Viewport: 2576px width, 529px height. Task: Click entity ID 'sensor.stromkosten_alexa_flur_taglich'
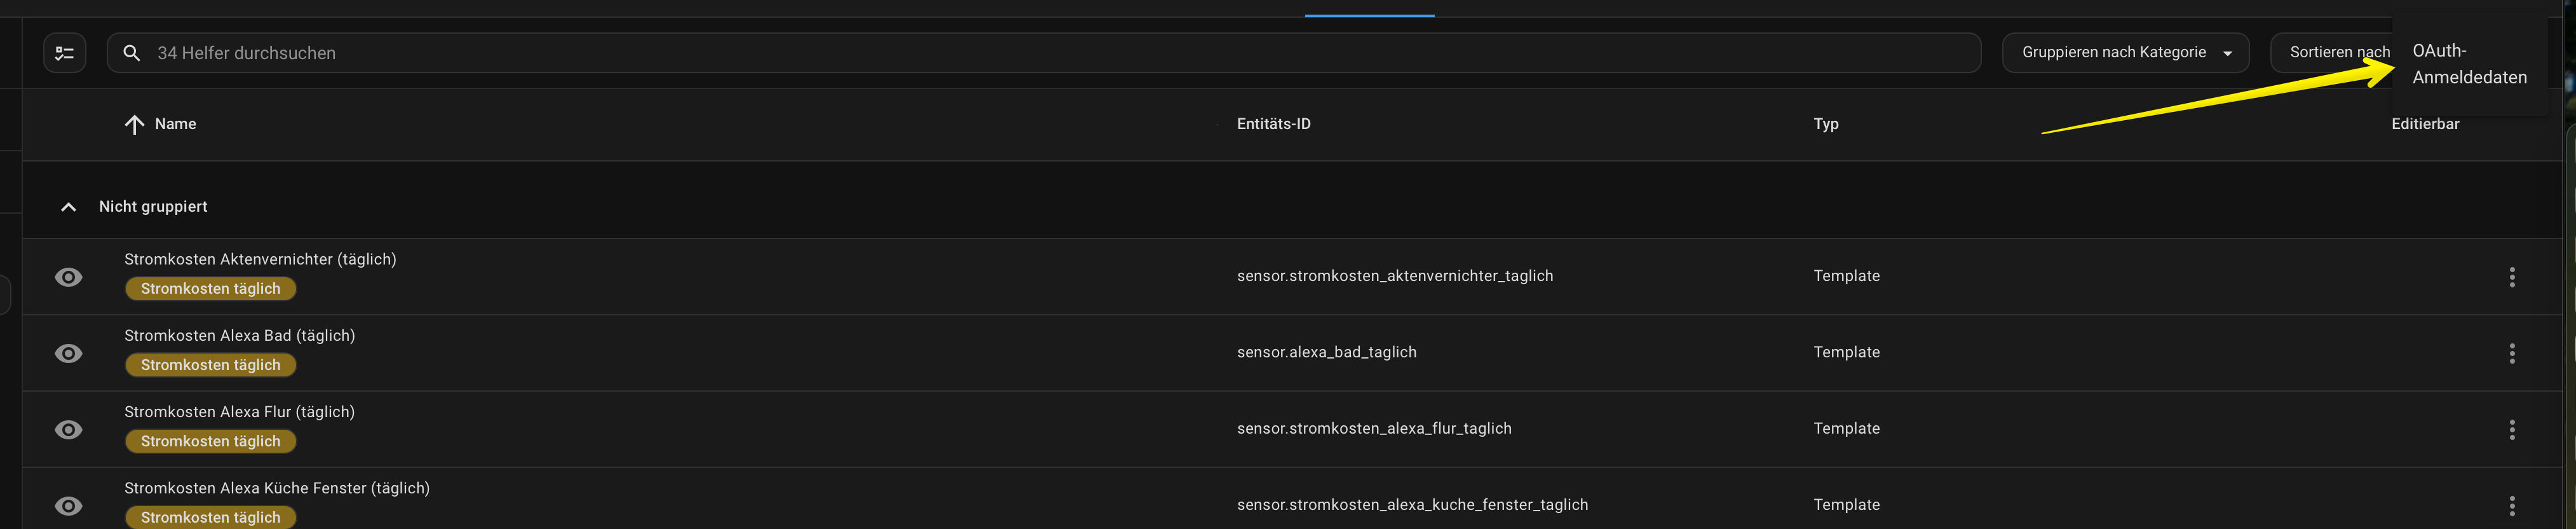1374,428
